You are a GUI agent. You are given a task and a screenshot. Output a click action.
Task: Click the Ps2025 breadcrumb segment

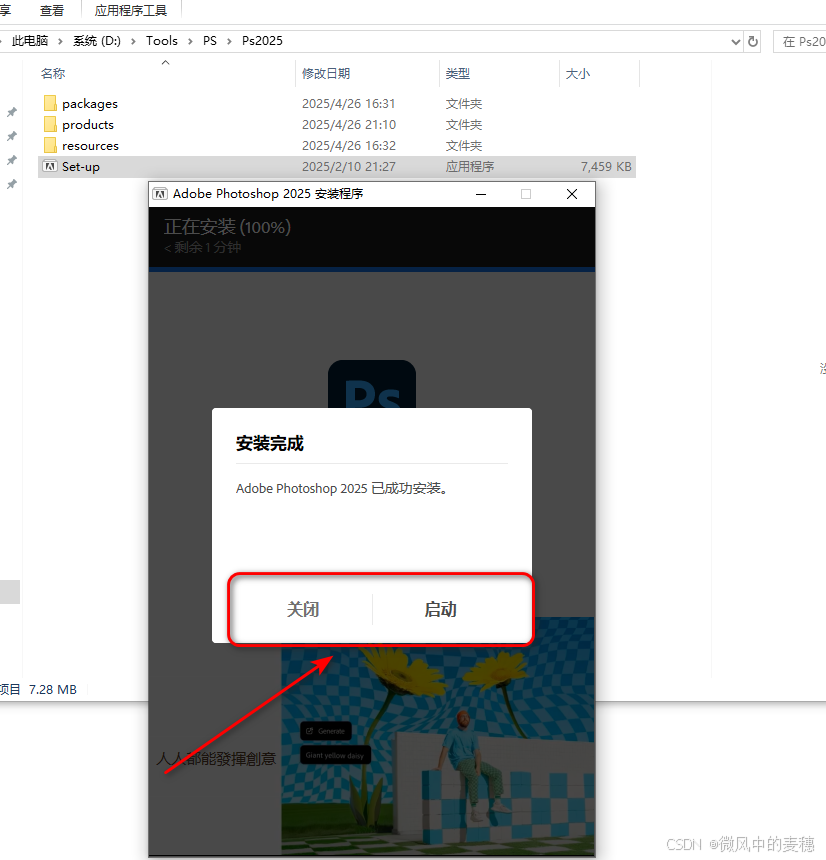(262, 41)
